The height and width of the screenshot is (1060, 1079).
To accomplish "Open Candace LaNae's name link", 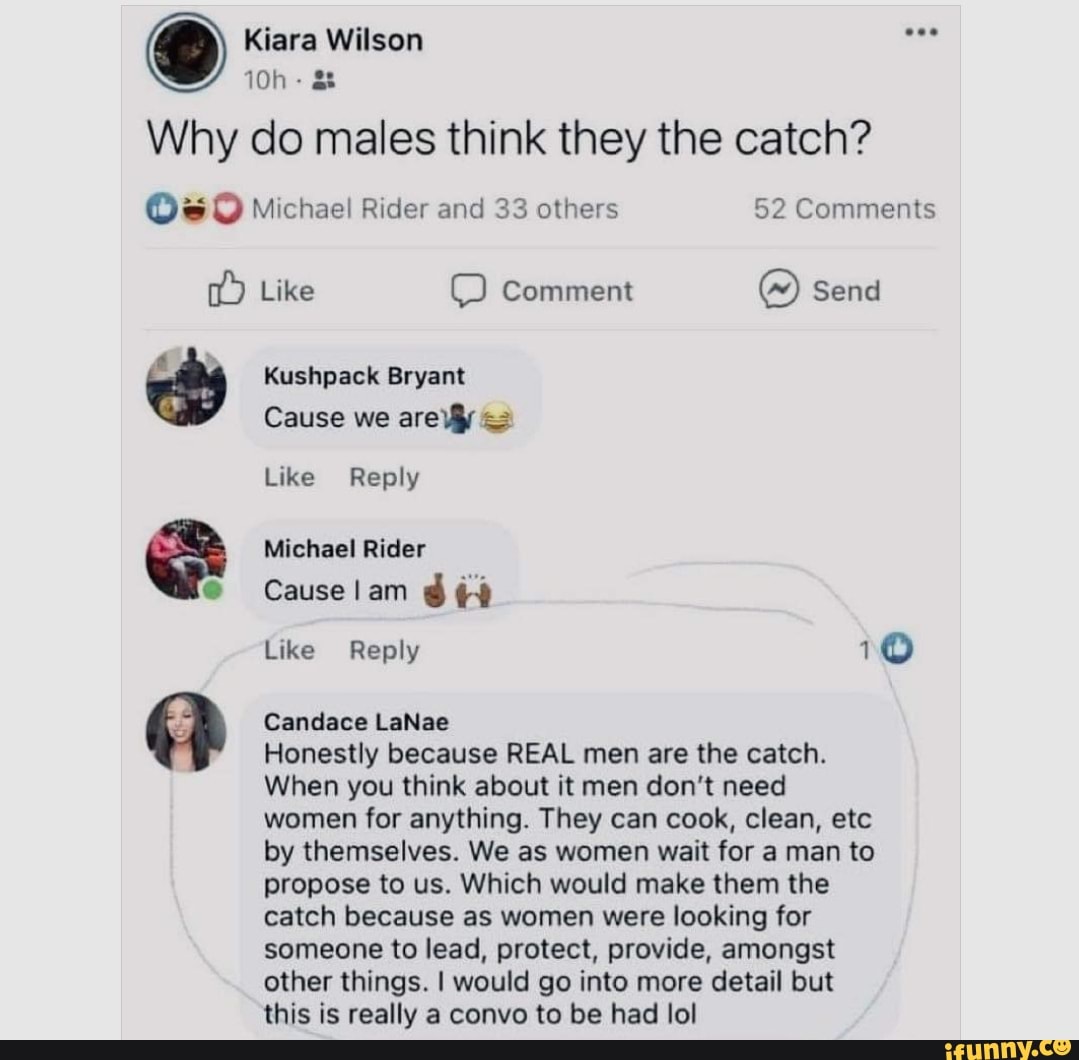I will (356, 721).
